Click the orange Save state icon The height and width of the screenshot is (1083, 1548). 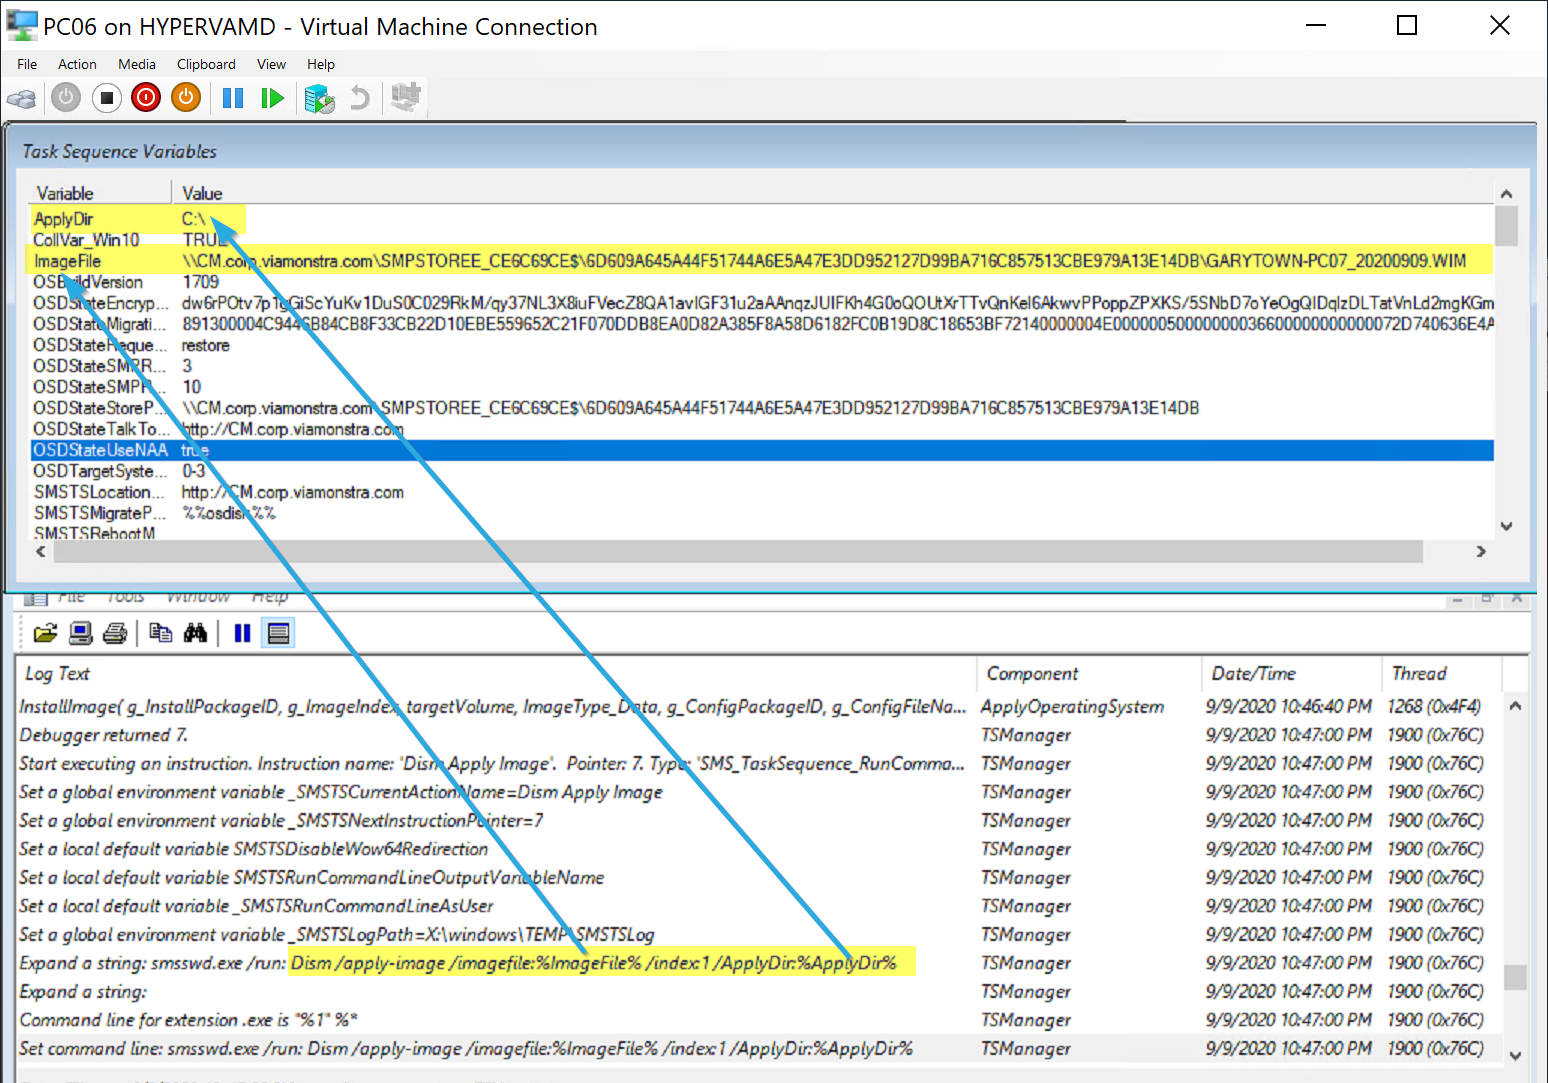[x=186, y=98]
